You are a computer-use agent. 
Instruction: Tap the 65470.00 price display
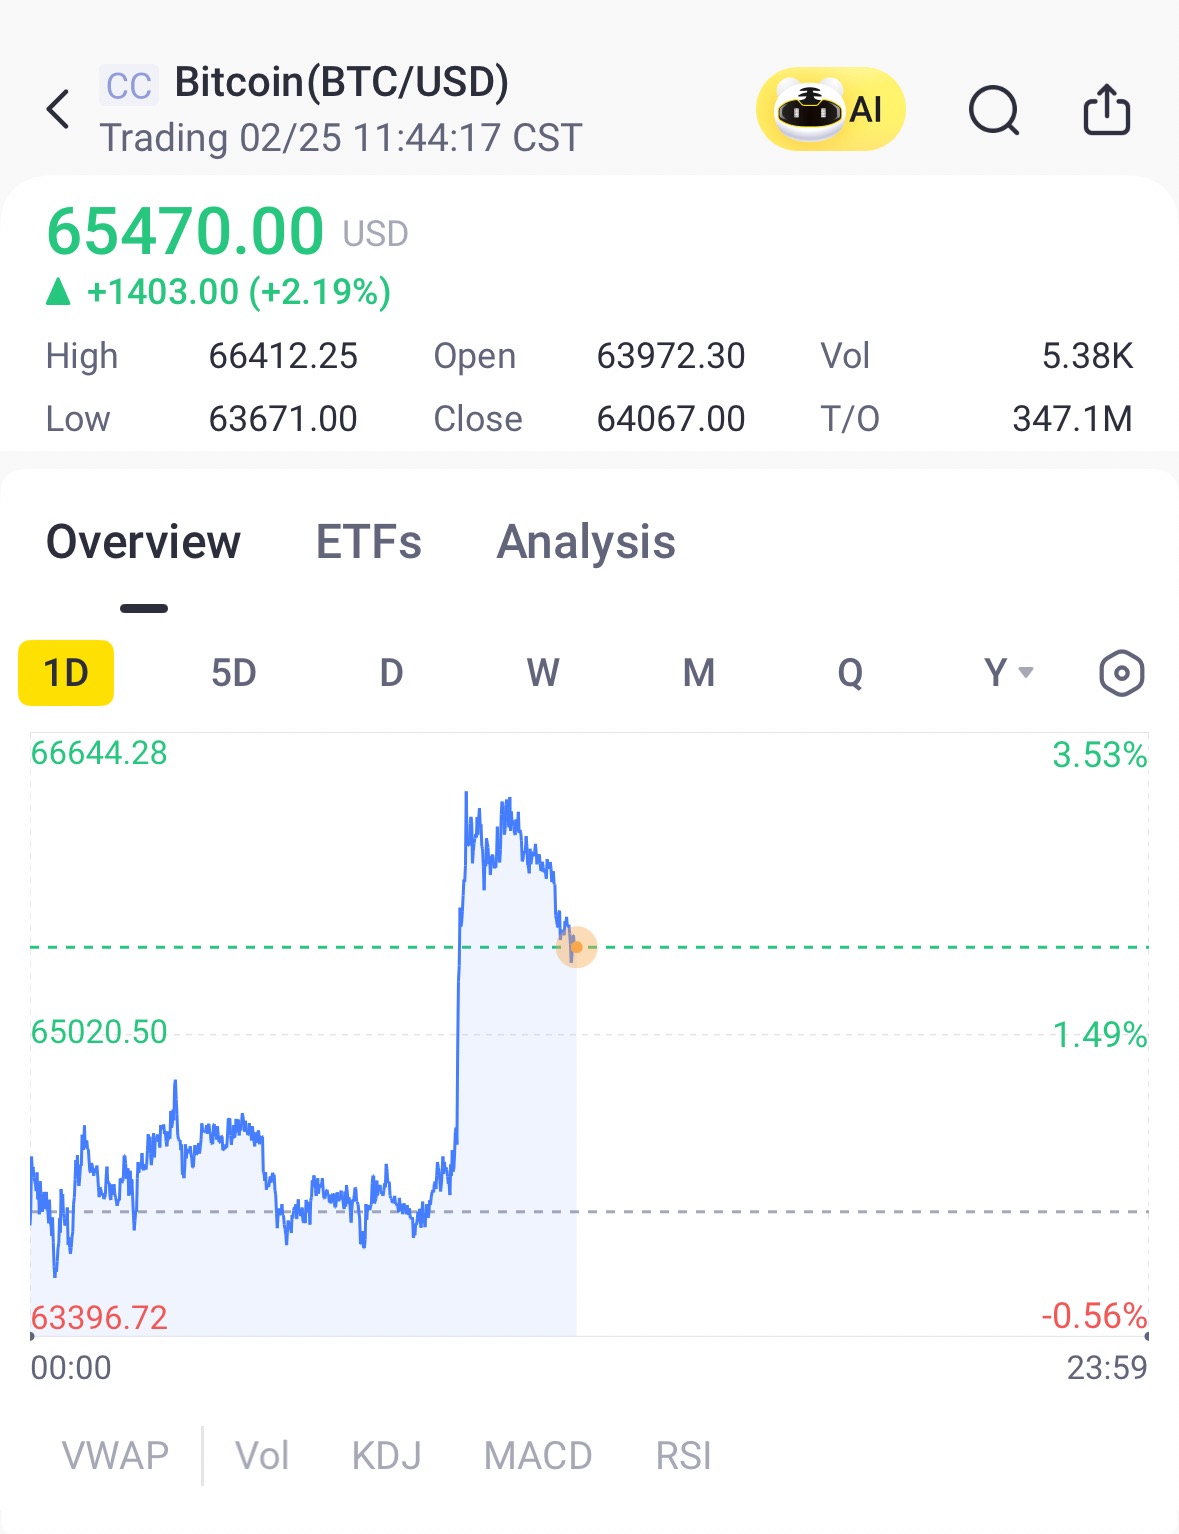(185, 231)
